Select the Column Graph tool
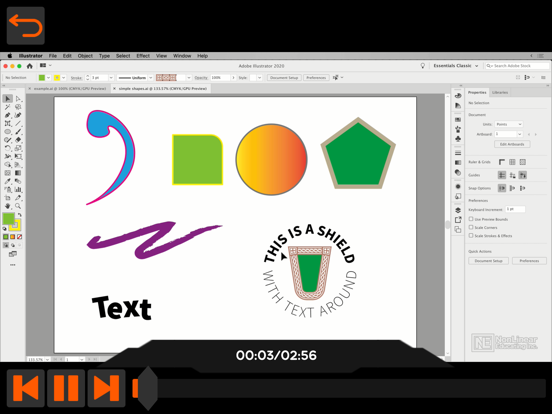Viewport: 552px width, 414px height. 18,189
